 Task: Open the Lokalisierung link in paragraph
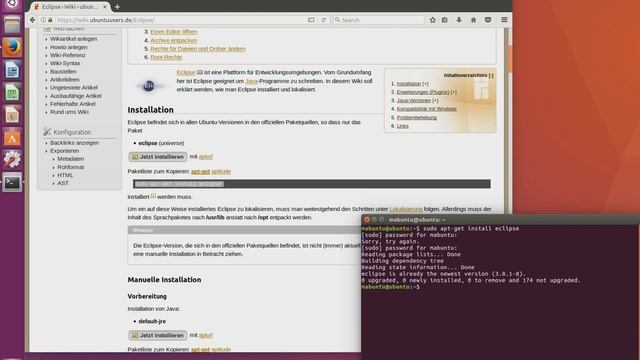coord(406,209)
